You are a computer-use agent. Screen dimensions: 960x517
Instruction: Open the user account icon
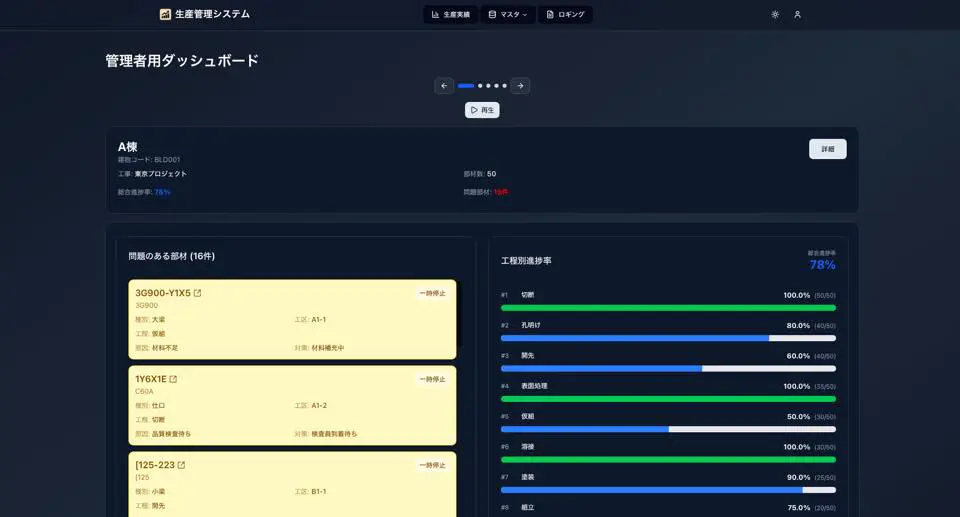(x=797, y=15)
